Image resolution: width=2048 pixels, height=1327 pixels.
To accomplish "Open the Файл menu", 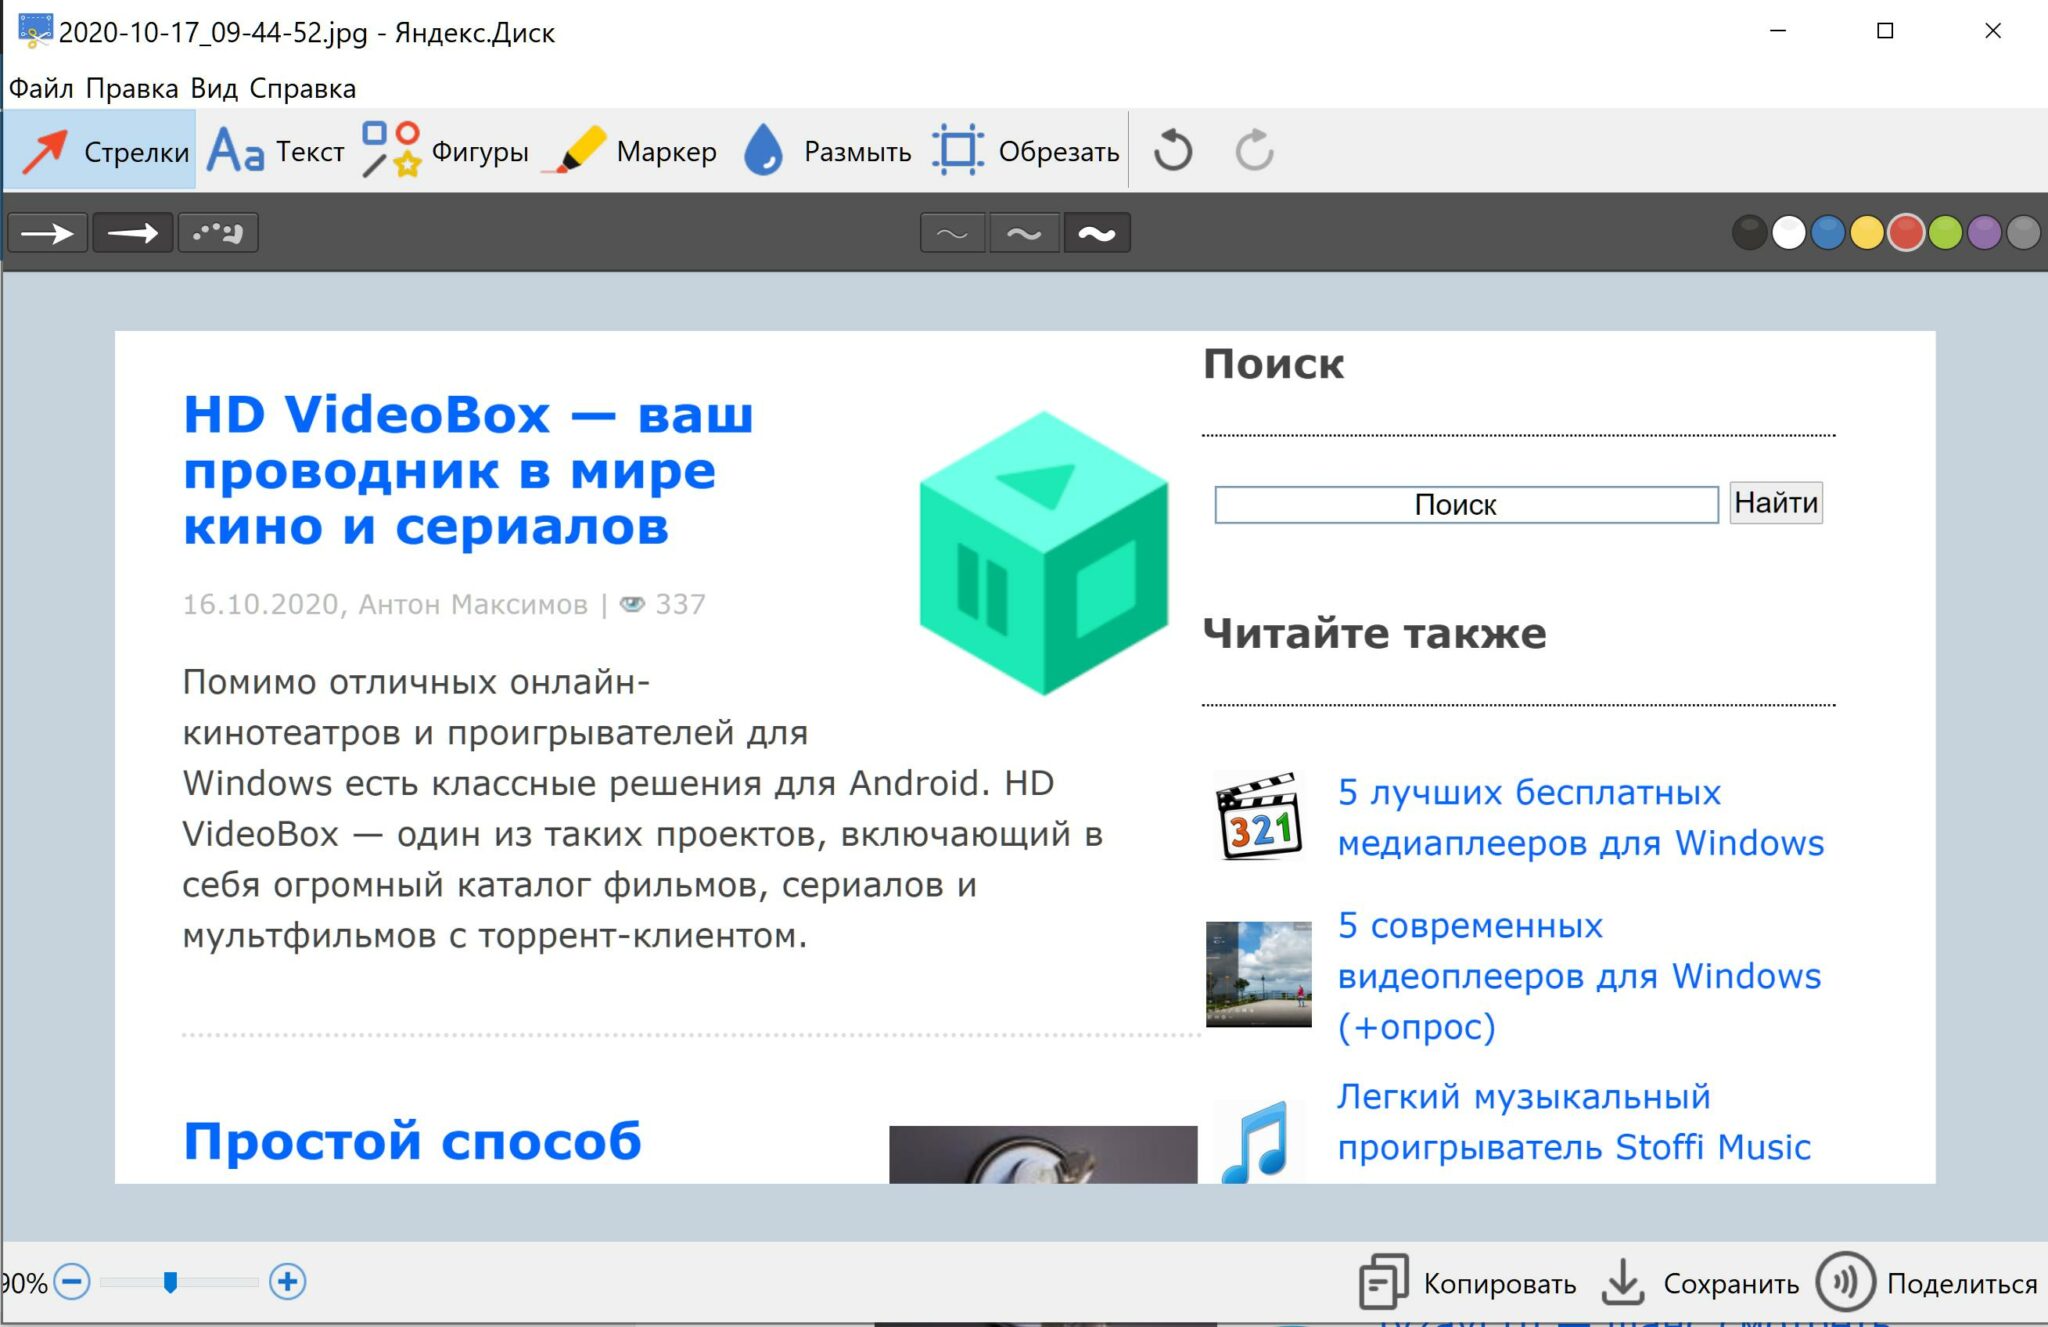I will (x=41, y=89).
